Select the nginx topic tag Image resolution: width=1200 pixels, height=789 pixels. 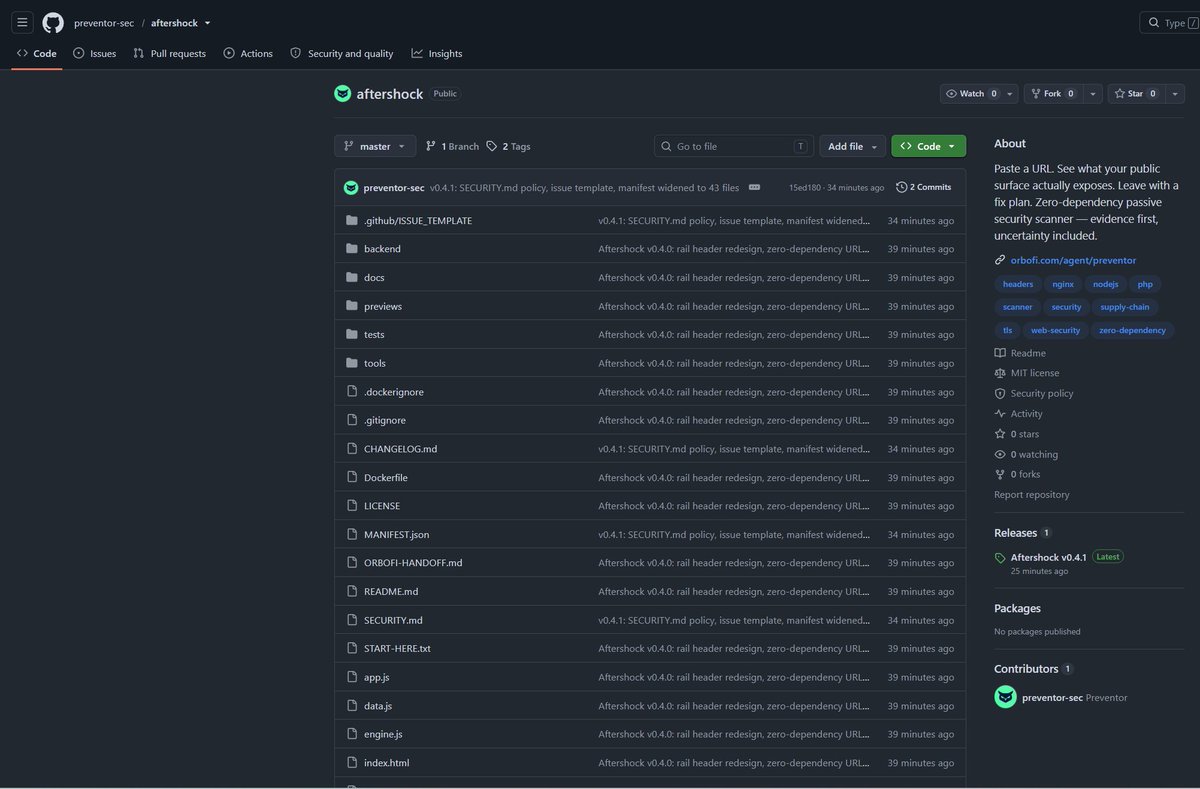[x=1062, y=284]
